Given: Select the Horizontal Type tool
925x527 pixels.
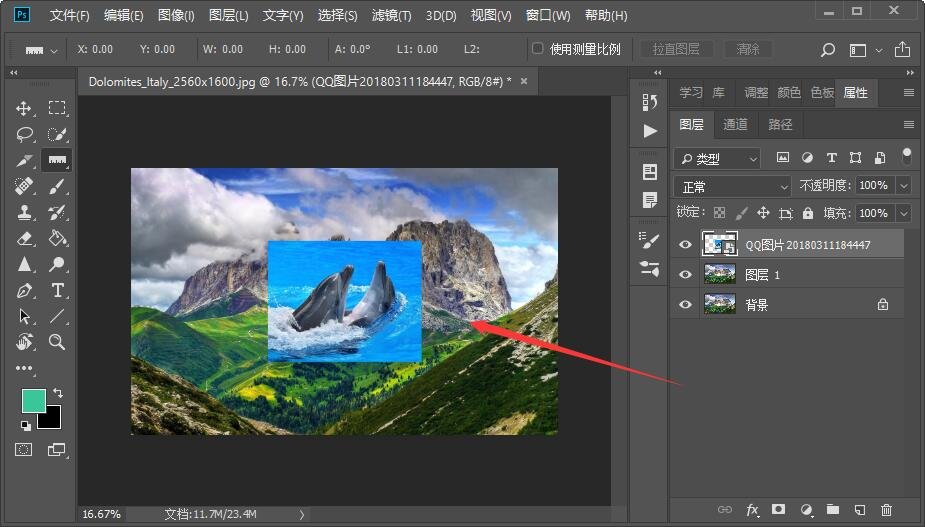Looking at the screenshot, I should (57, 290).
